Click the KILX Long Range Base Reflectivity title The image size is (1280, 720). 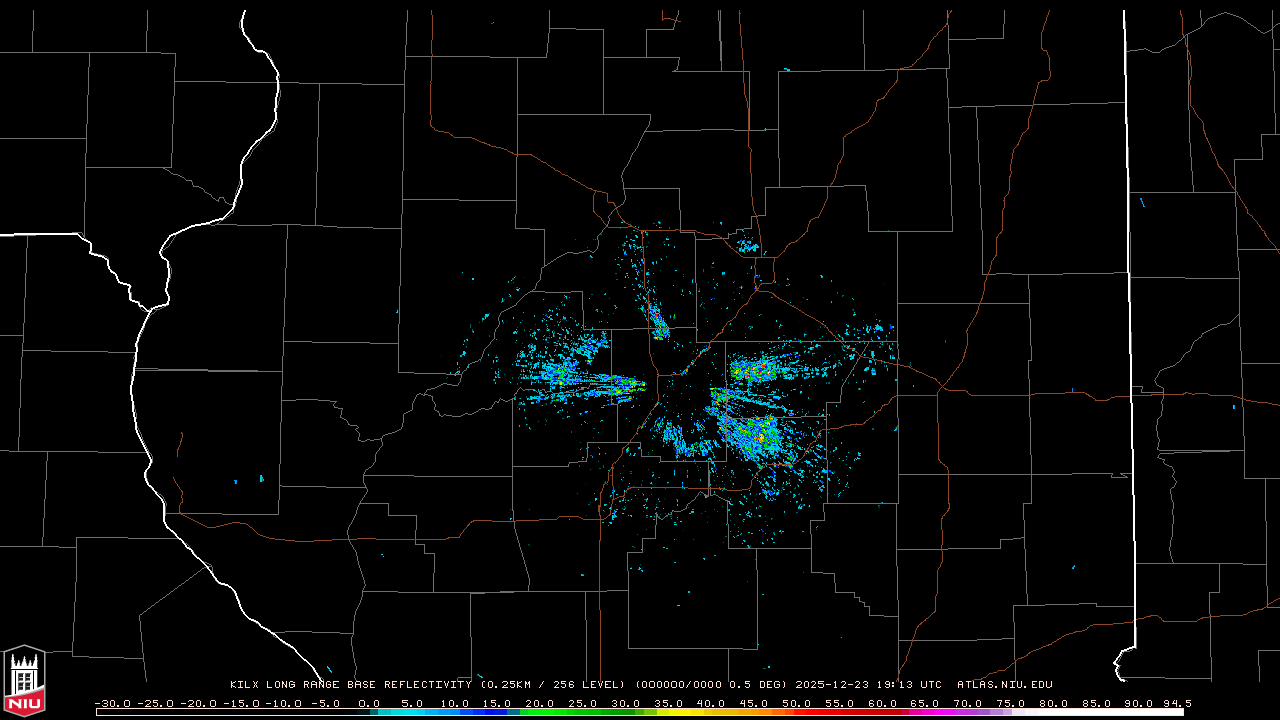click(350, 685)
